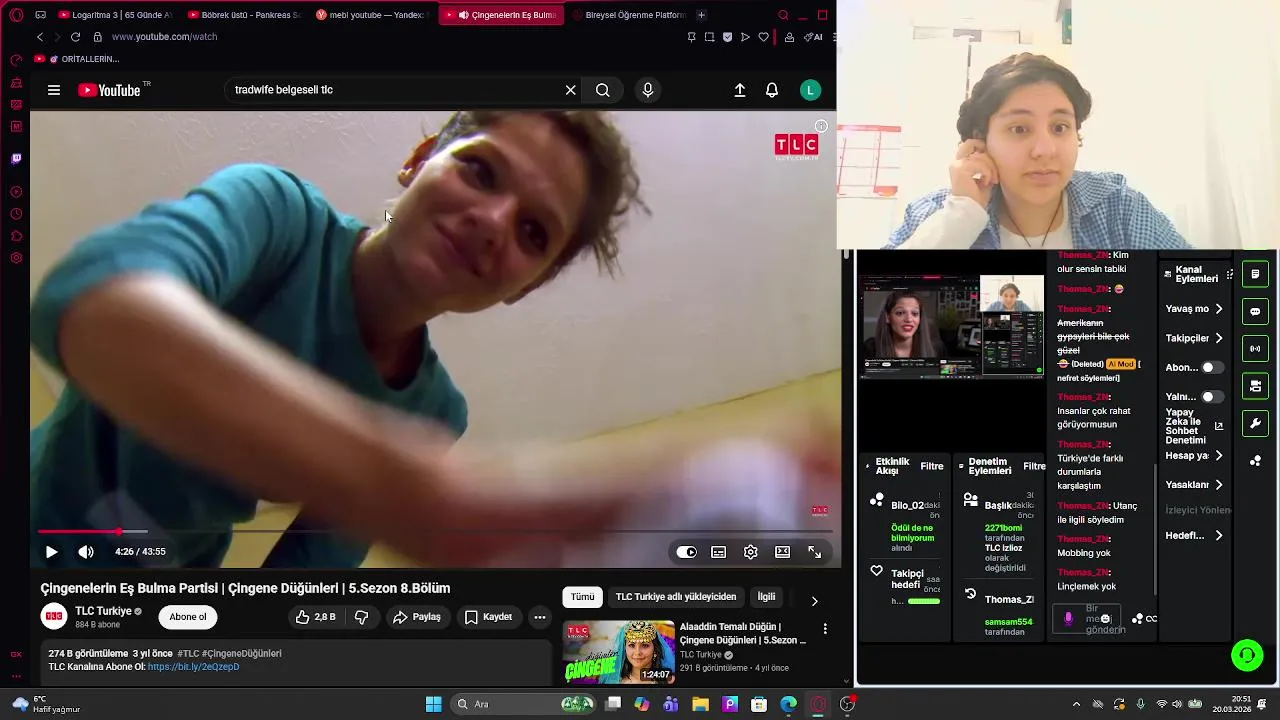The width and height of the screenshot is (1280, 720).
Task: Open the green chat bubble icon
Action: (1255, 311)
